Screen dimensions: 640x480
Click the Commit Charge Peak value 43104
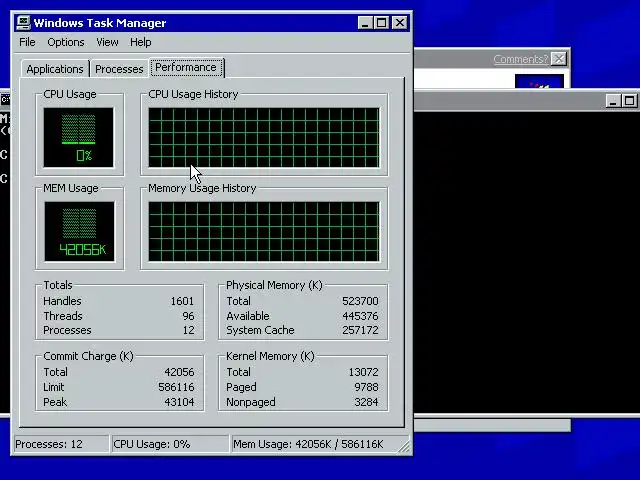click(x=179, y=402)
